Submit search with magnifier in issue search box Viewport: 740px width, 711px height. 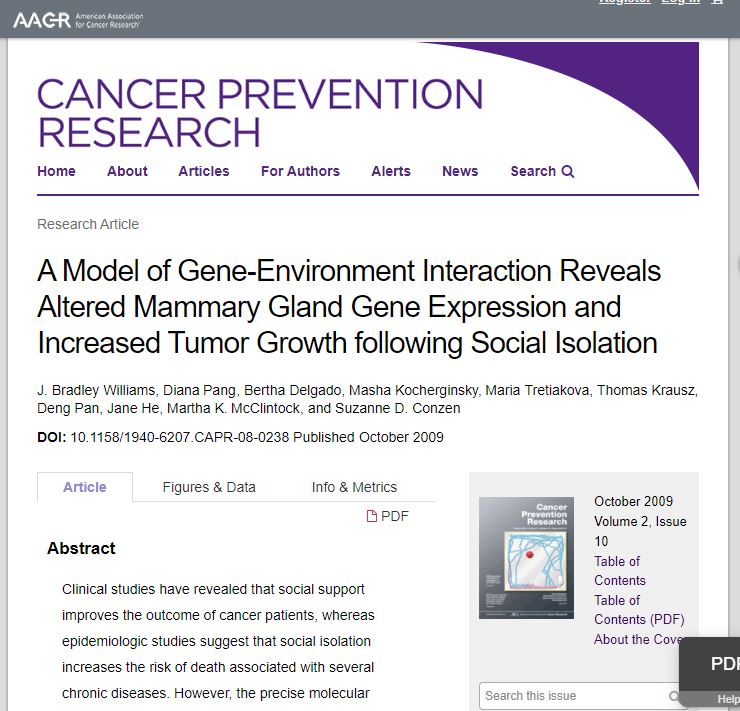click(674, 696)
